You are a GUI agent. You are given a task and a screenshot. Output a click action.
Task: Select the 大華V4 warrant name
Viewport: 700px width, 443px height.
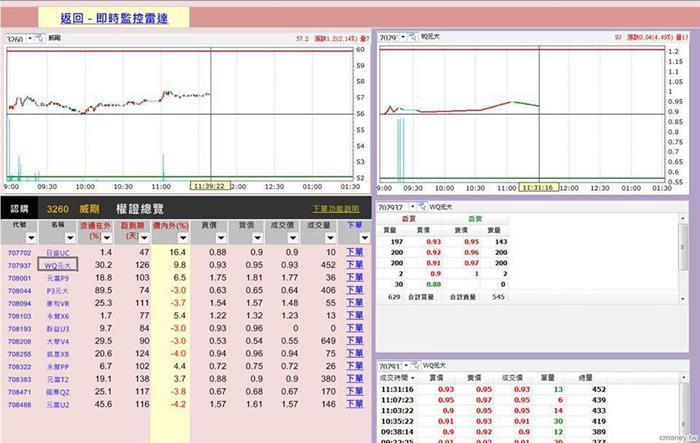[58, 342]
